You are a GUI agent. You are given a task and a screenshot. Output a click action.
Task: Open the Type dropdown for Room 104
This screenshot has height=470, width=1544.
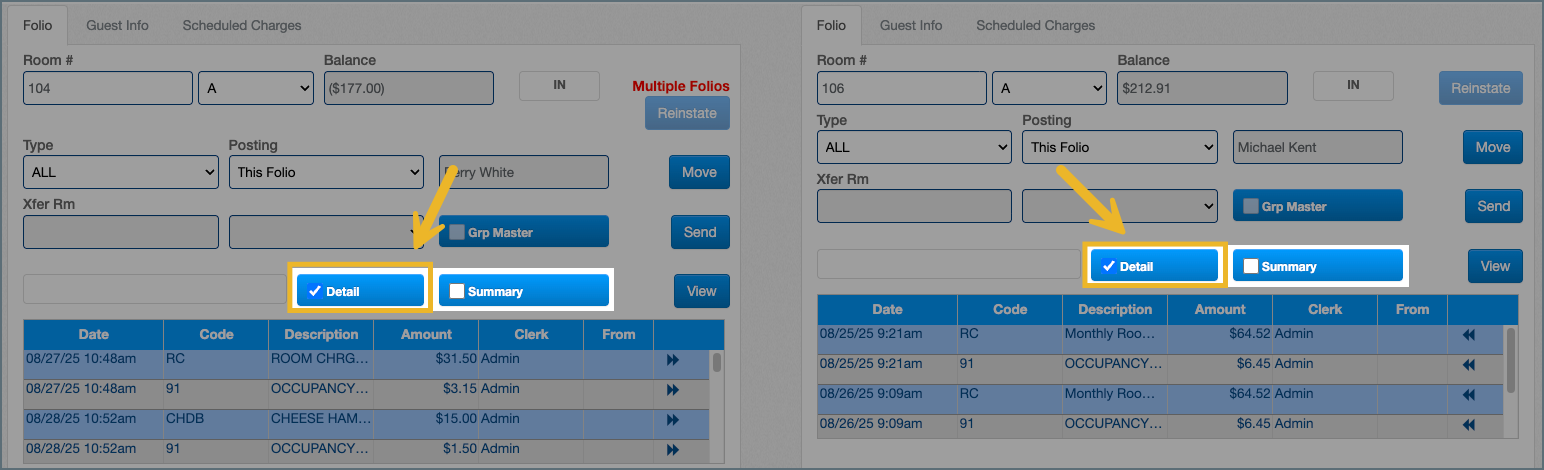click(x=120, y=172)
